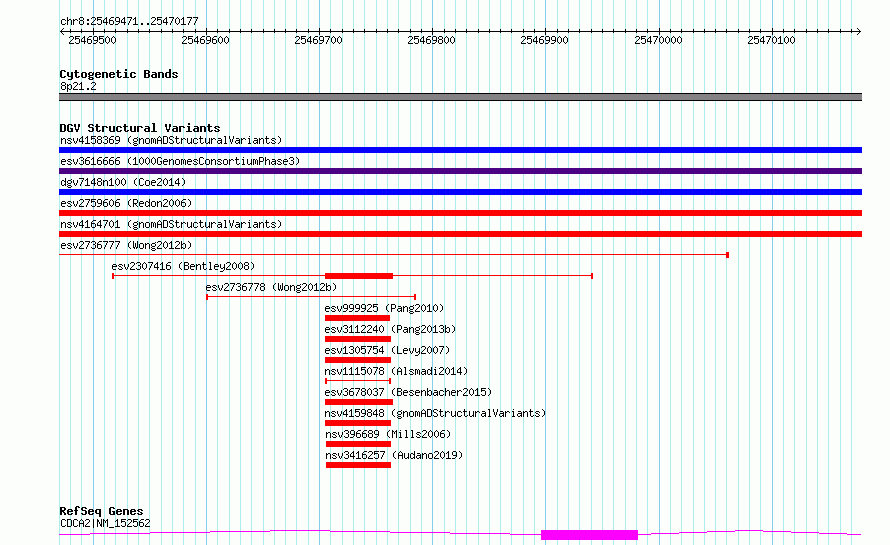
Task: Open variant esv2759606 (Redon2006) label
Action: [x=126, y=203]
